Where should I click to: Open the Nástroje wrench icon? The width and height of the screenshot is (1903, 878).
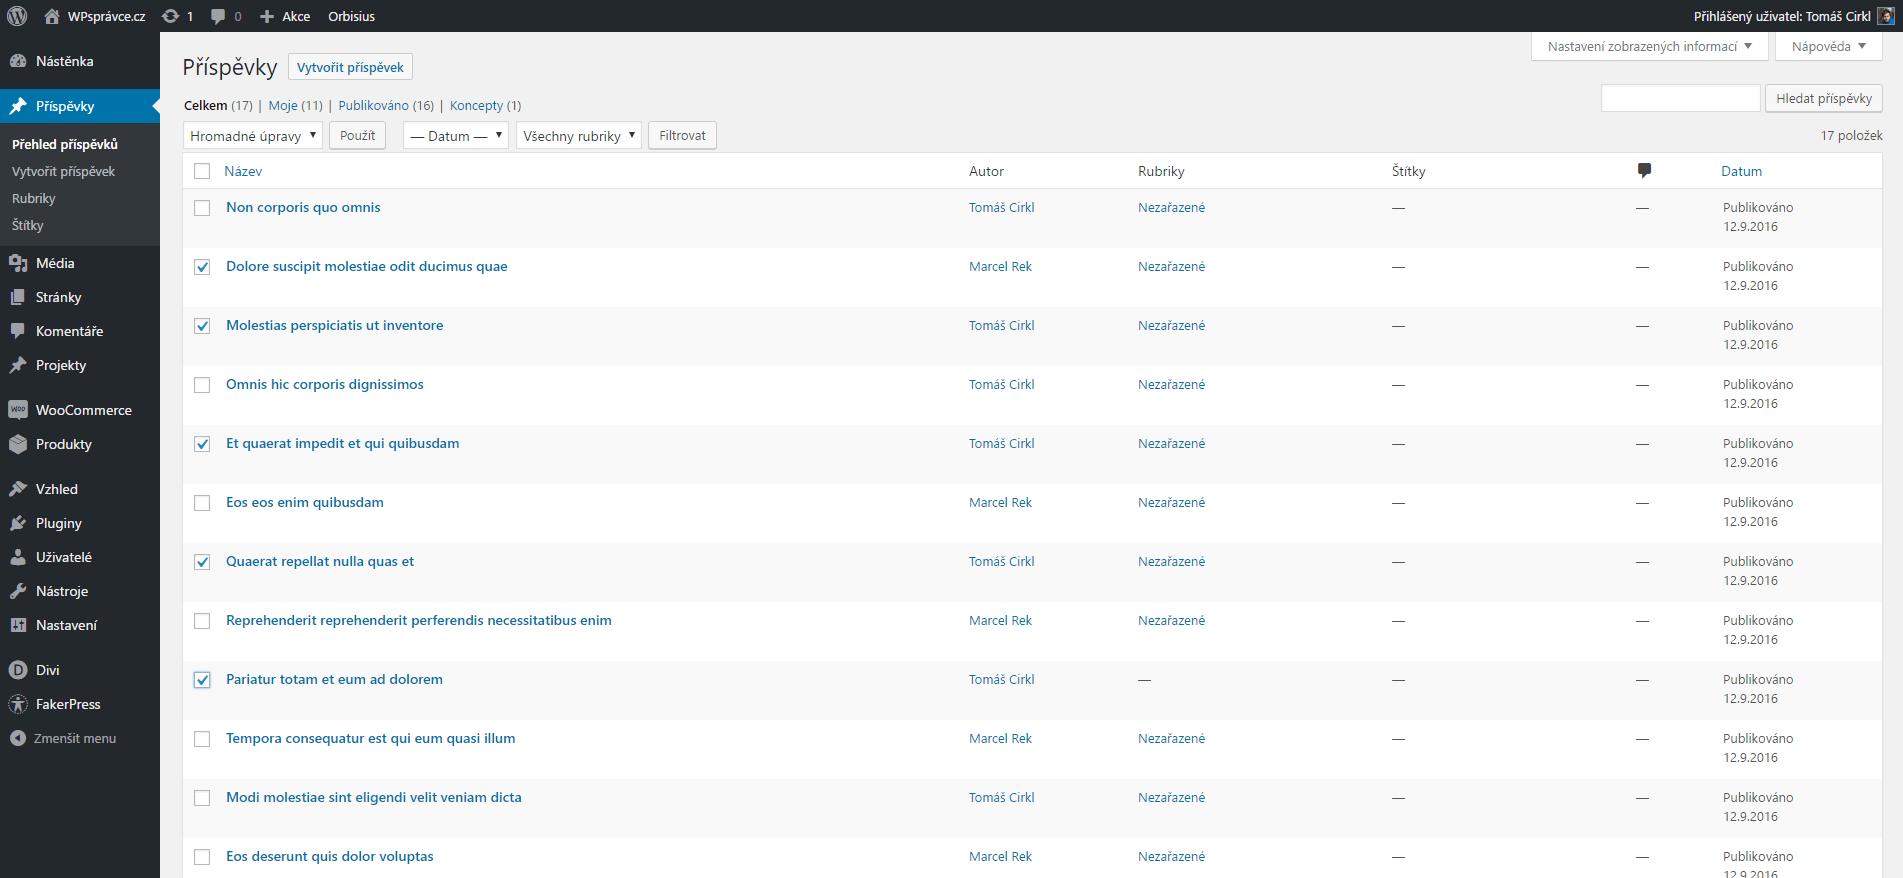pyautogui.click(x=18, y=591)
